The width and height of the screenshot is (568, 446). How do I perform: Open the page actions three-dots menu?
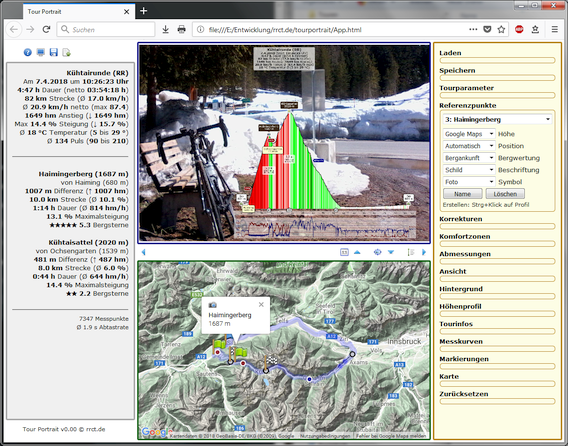473,30
